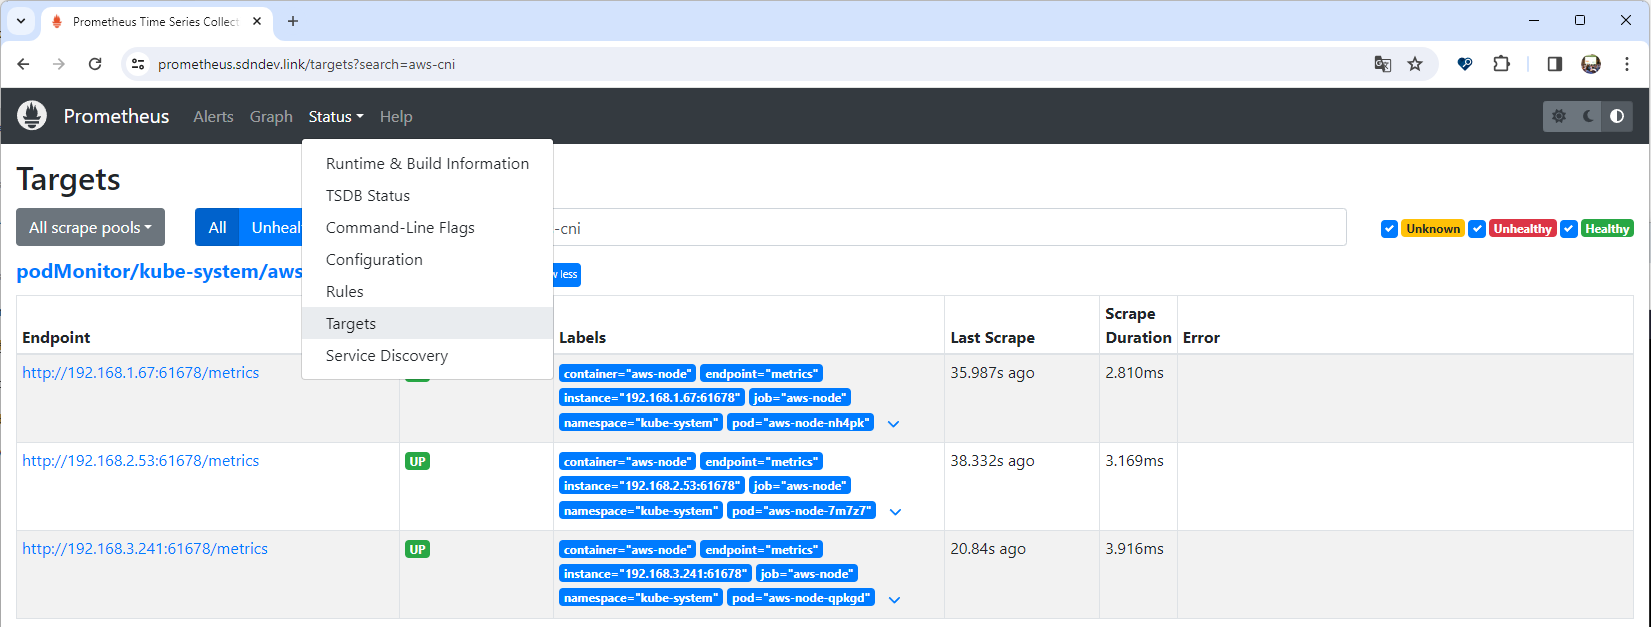
Task: Expand labels for pod aws-node-7m7z7
Action: point(896,512)
